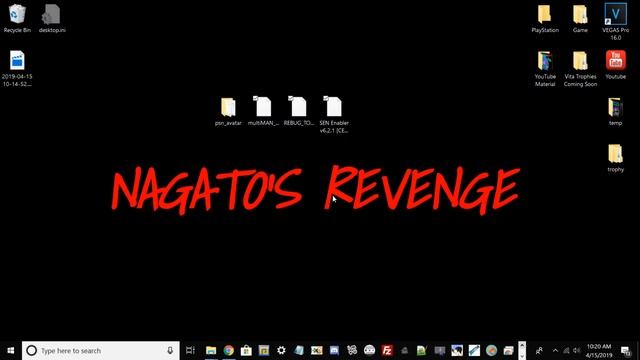640x360 pixels.
Task: Select the PlayStation folder
Action: (x=545, y=18)
